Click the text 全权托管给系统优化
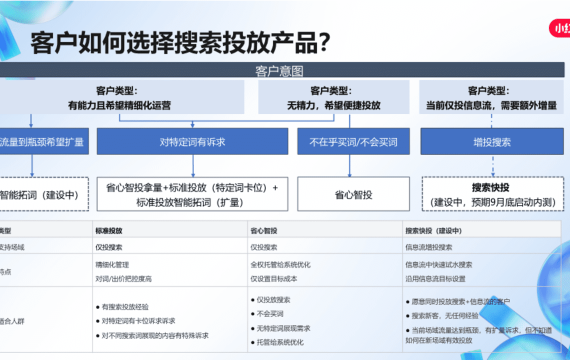 [x=280, y=265]
